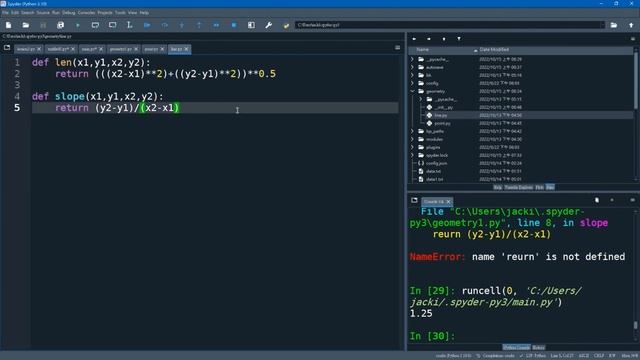
Task: Open the Consoles menu
Action: point(87,13)
